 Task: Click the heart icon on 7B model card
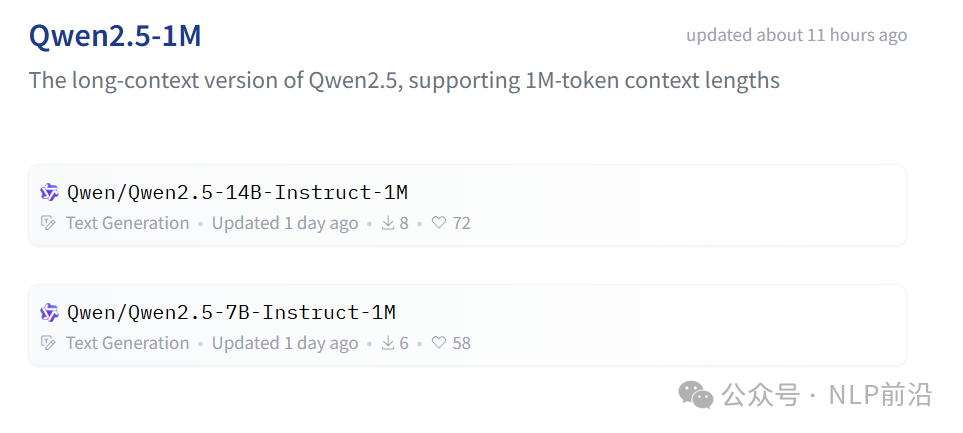(x=439, y=343)
